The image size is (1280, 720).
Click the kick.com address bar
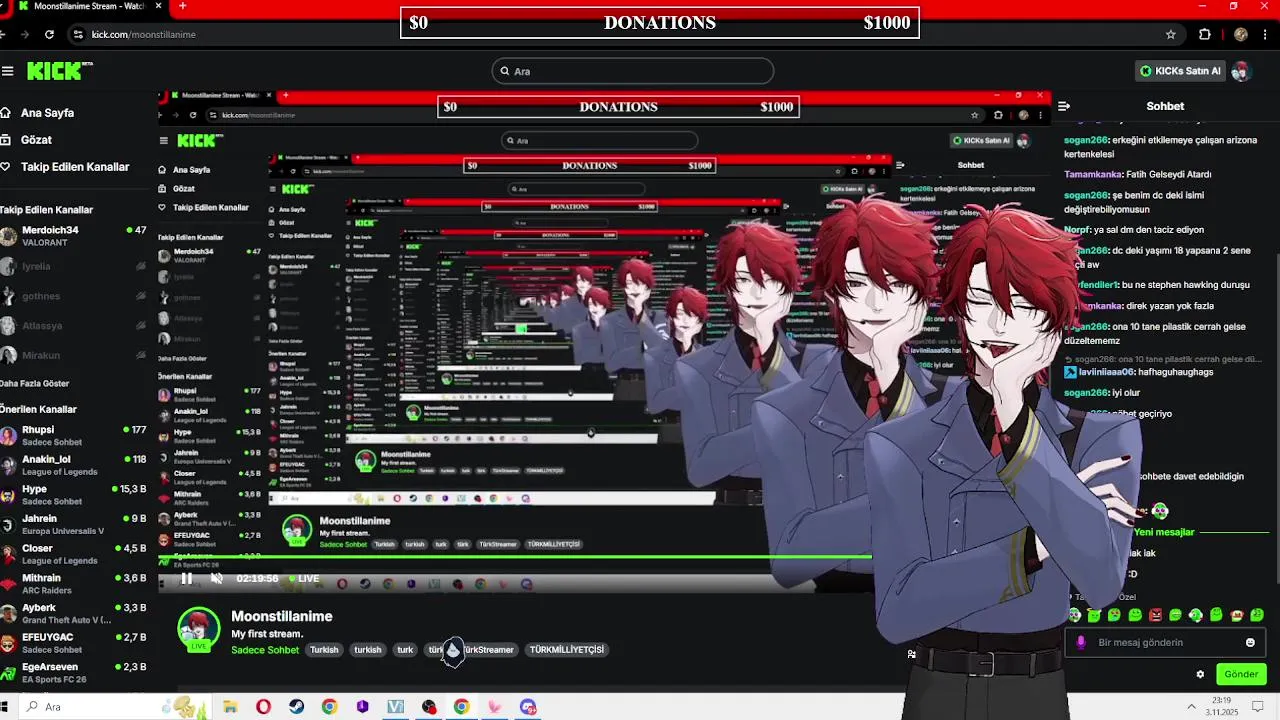pyautogui.click(x=625, y=34)
